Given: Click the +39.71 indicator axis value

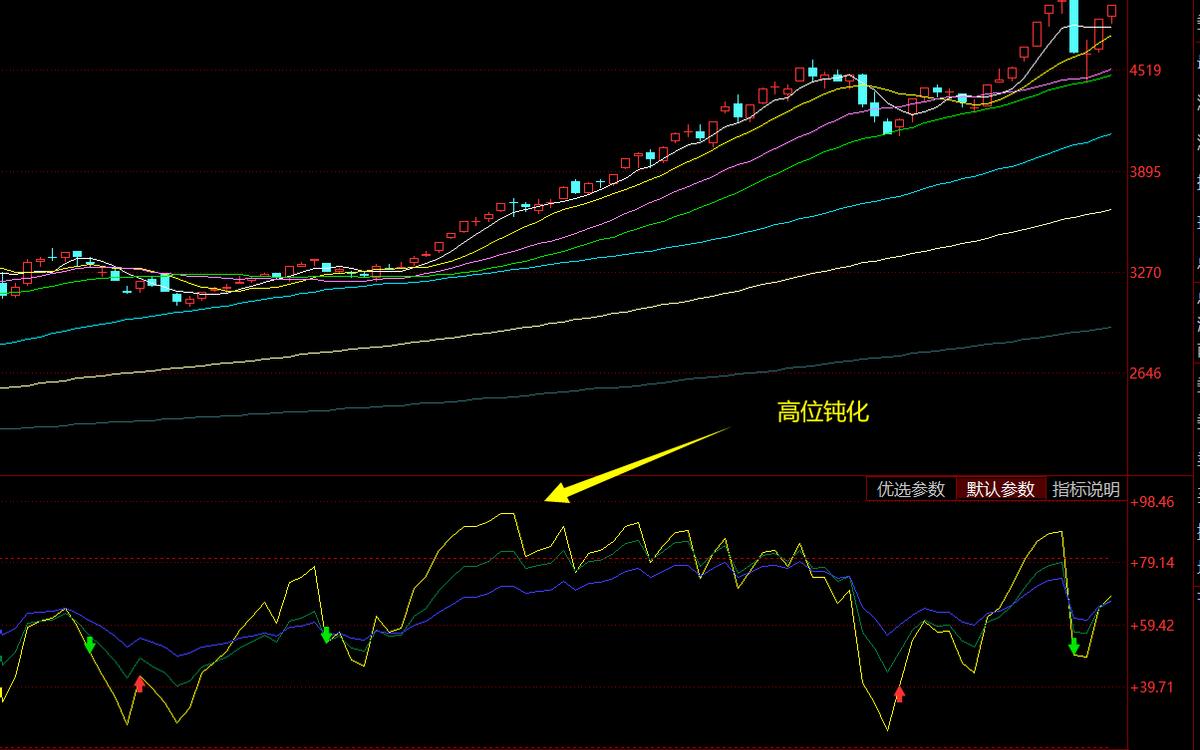Looking at the screenshot, I should point(1151,688).
